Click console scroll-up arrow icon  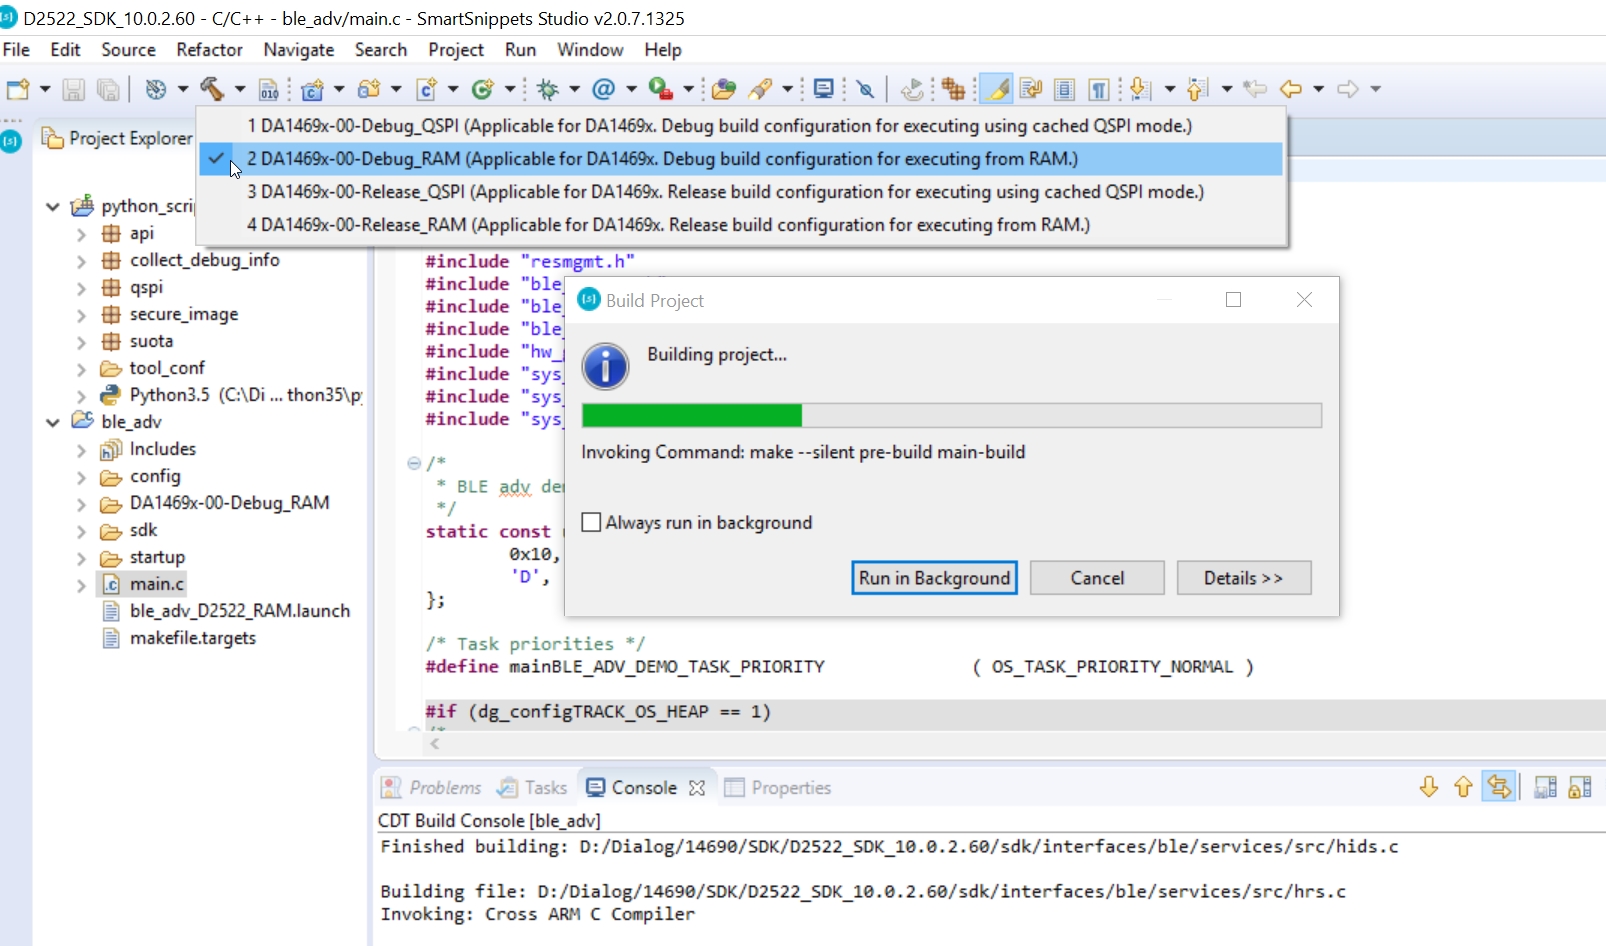[x=1463, y=787]
